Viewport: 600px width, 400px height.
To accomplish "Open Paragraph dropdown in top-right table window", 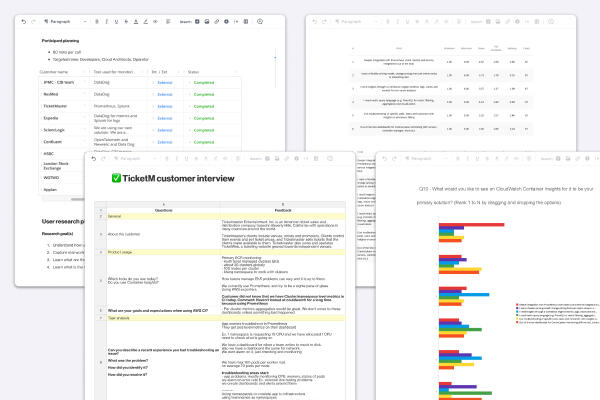I will pyautogui.click(x=356, y=22).
